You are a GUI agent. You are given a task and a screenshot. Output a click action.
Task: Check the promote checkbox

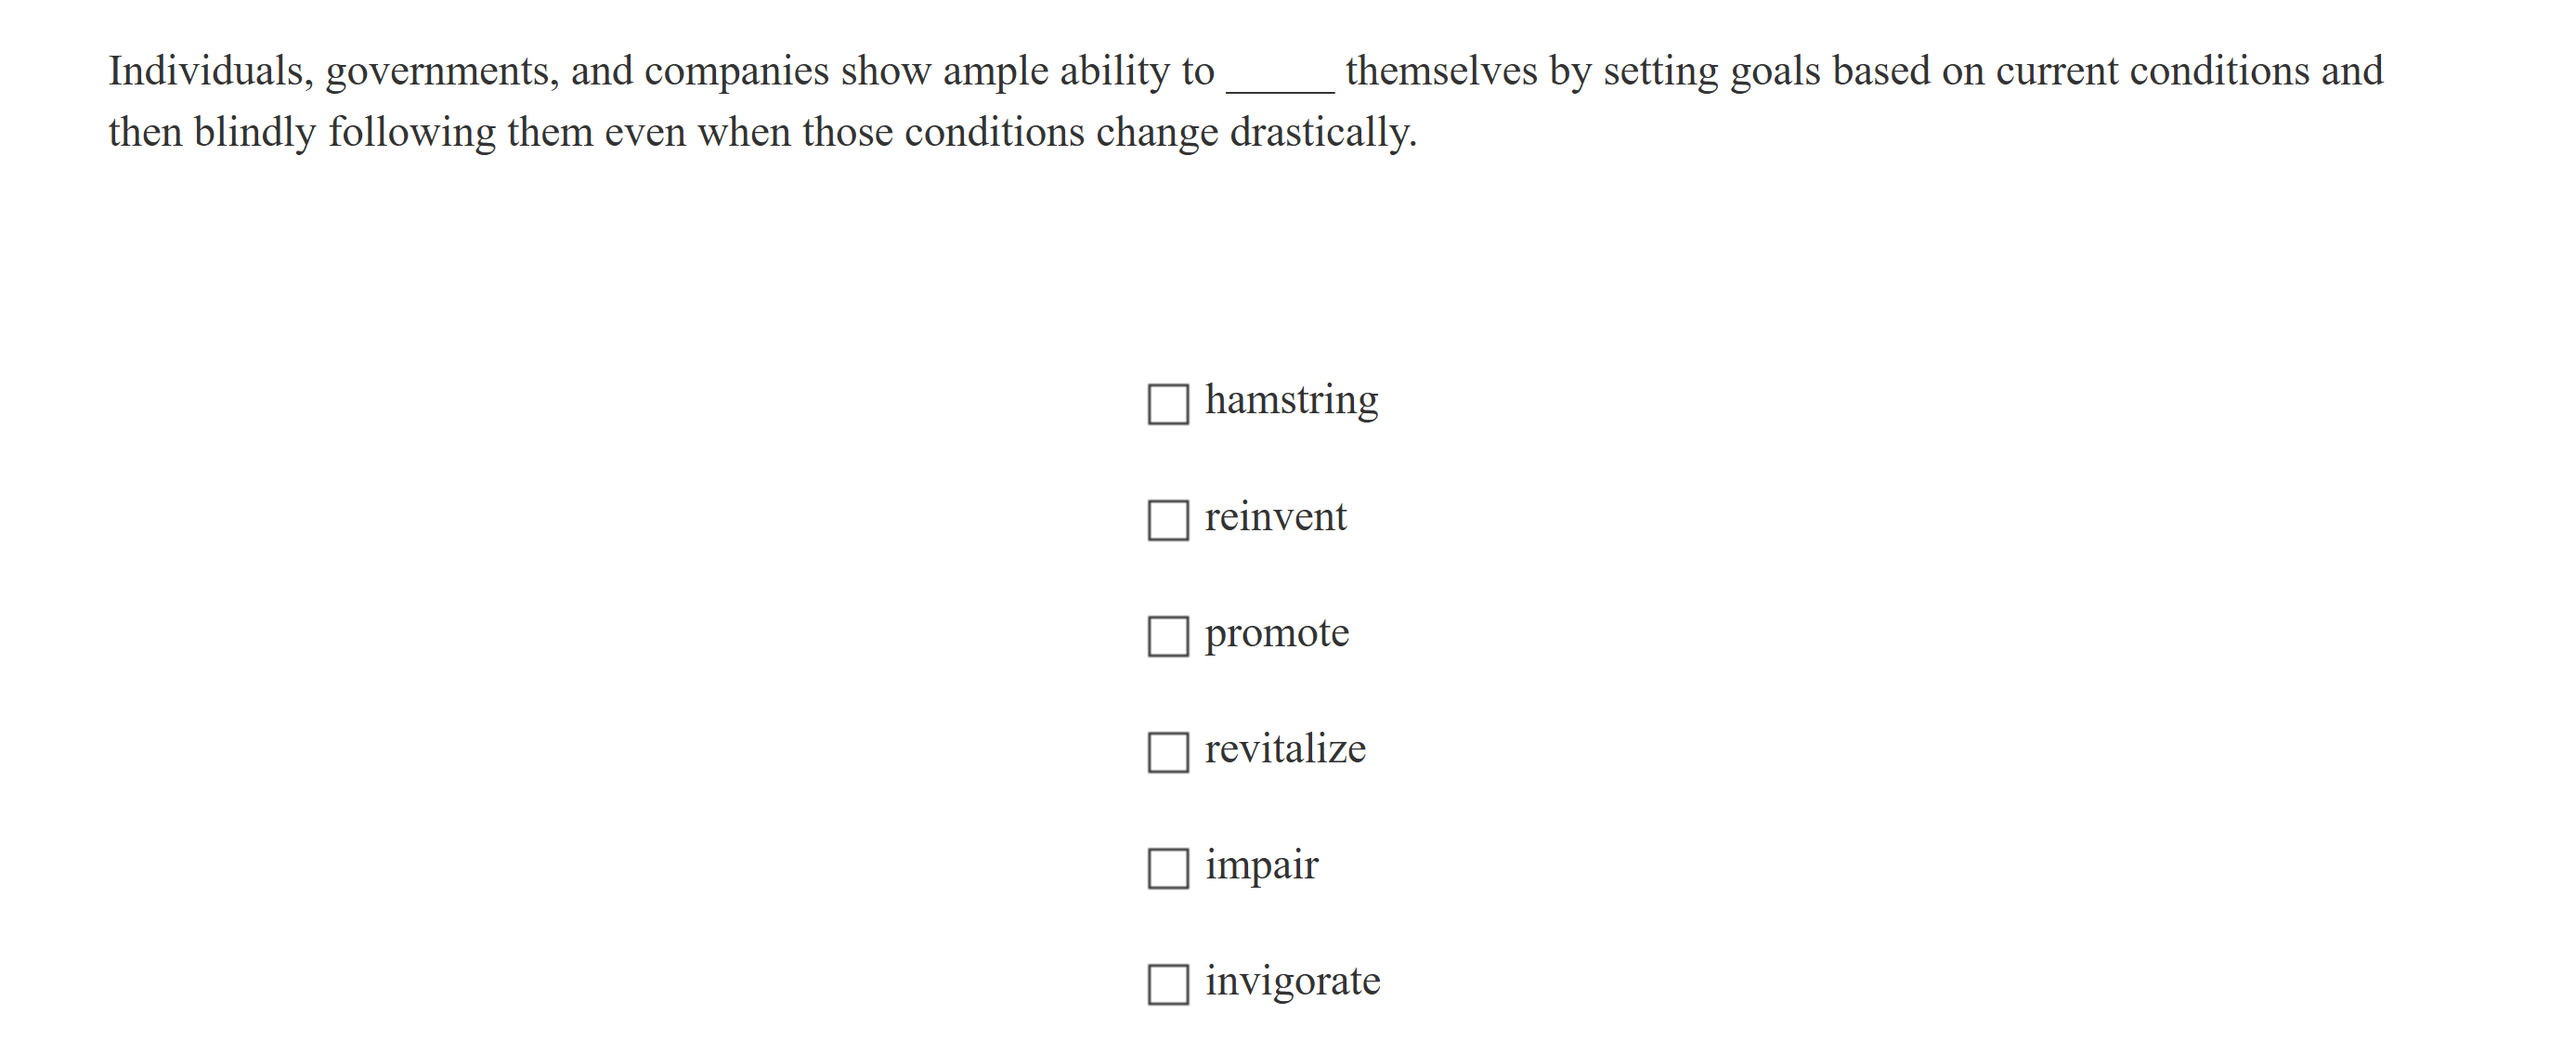[1167, 635]
